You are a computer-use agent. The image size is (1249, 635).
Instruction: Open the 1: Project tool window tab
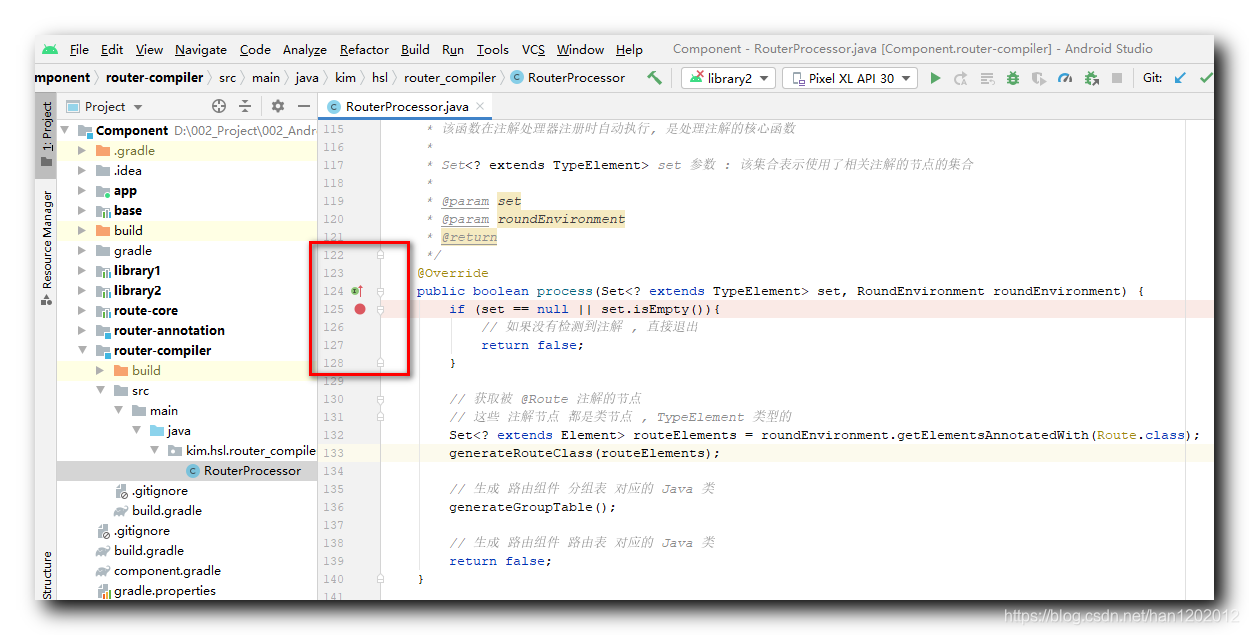click(46, 133)
